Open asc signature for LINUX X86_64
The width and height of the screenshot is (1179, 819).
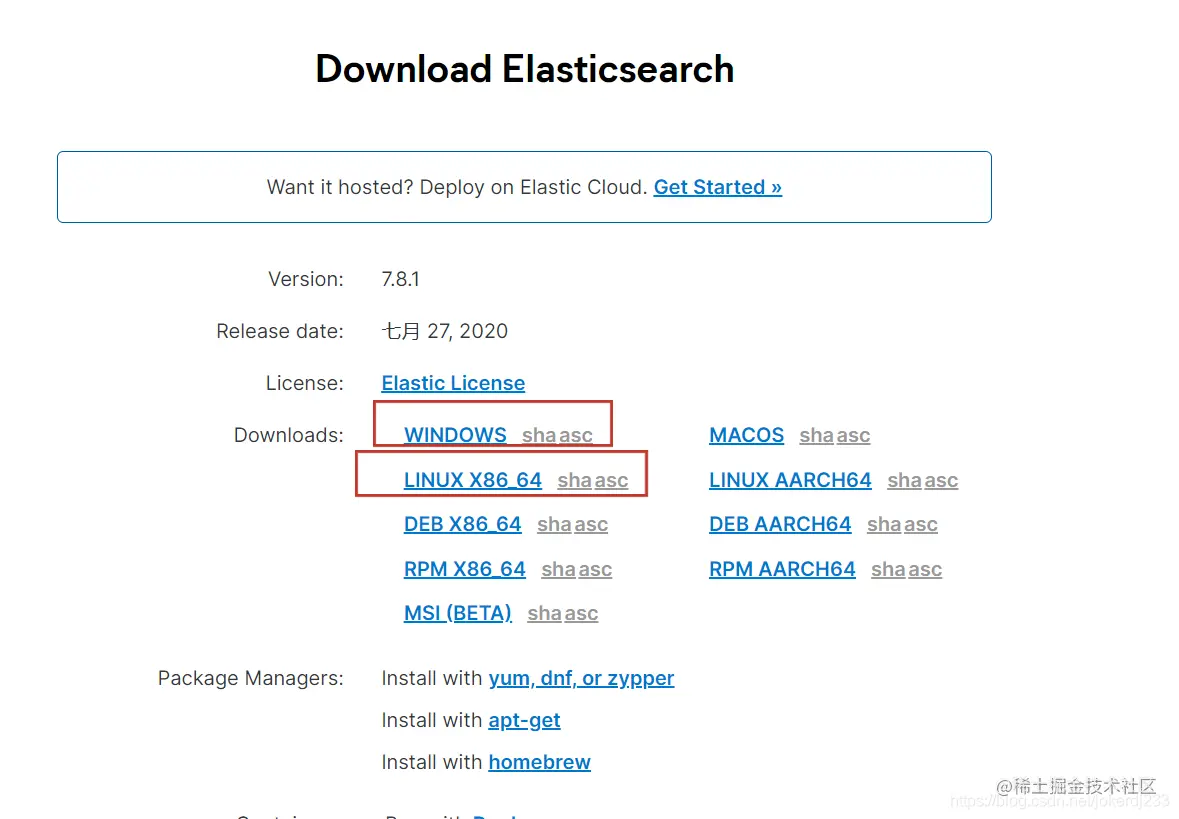tap(611, 480)
